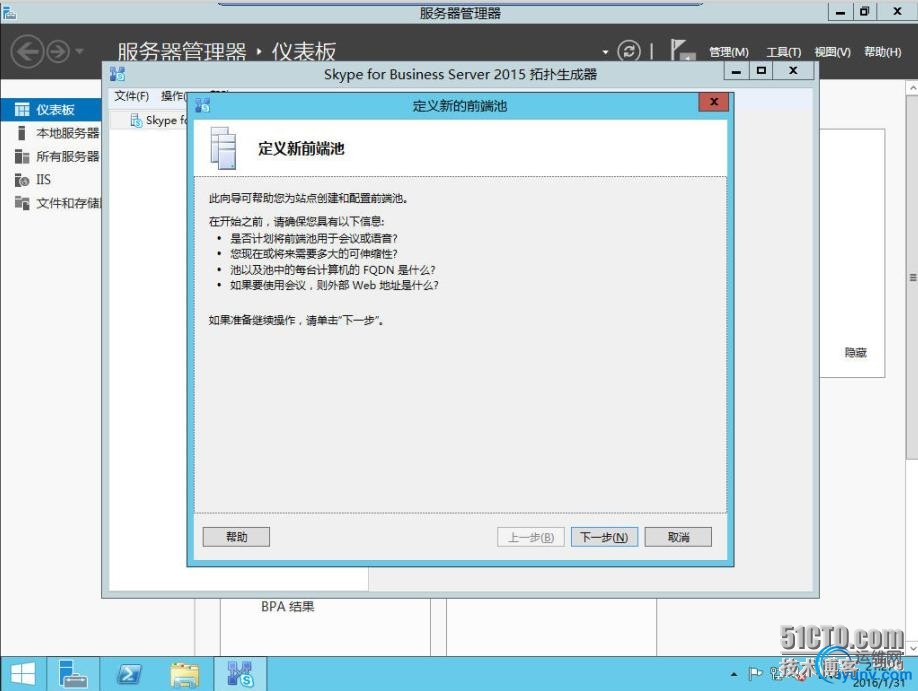Click the Cancel (取消) wizard button
This screenshot has height=691, width=918.
point(678,537)
